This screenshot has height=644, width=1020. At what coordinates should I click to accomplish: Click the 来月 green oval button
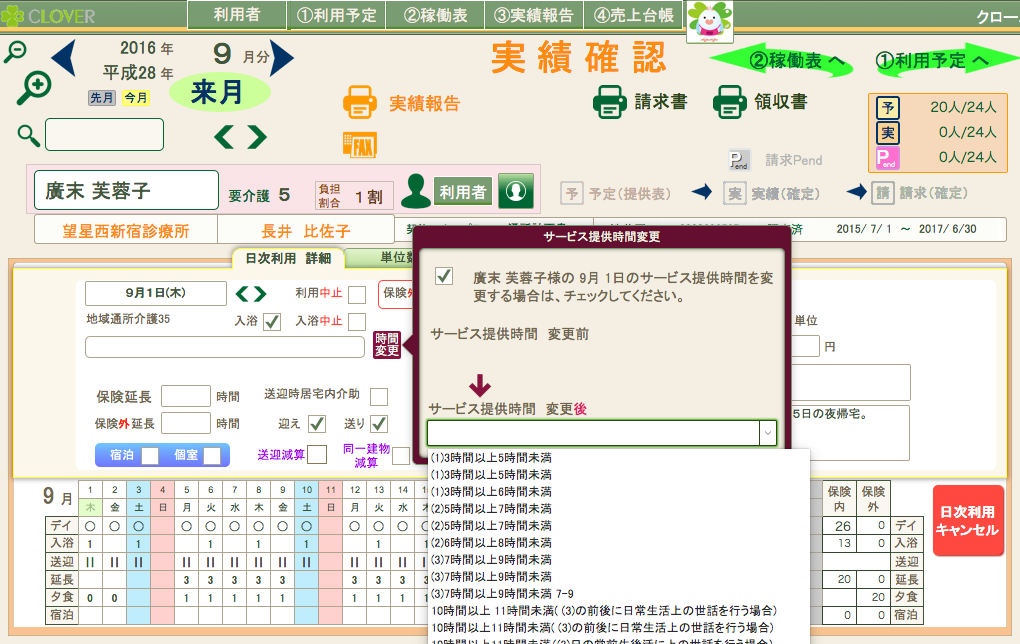pos(219,92)
